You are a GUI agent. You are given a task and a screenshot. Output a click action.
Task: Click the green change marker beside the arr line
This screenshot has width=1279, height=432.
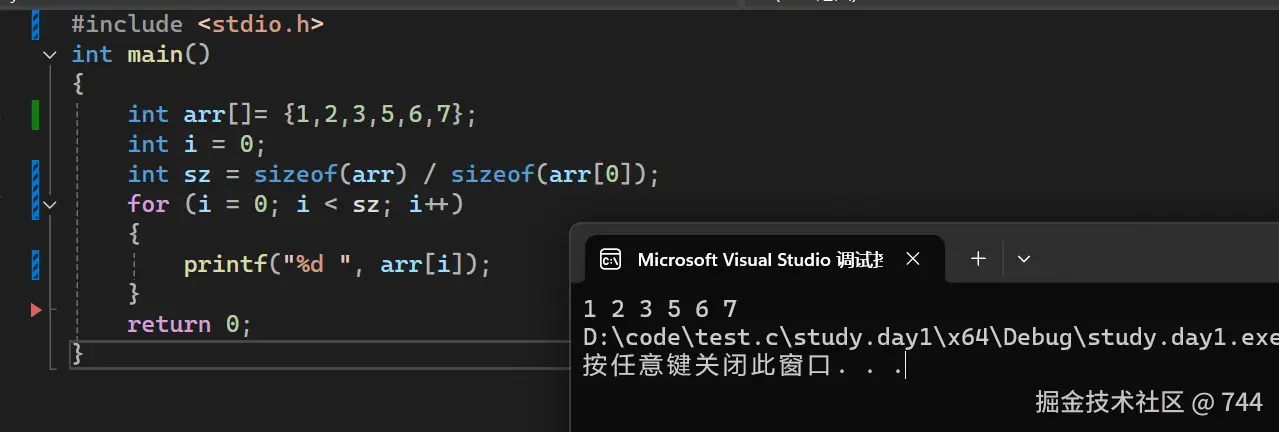[x=36, y=114]
